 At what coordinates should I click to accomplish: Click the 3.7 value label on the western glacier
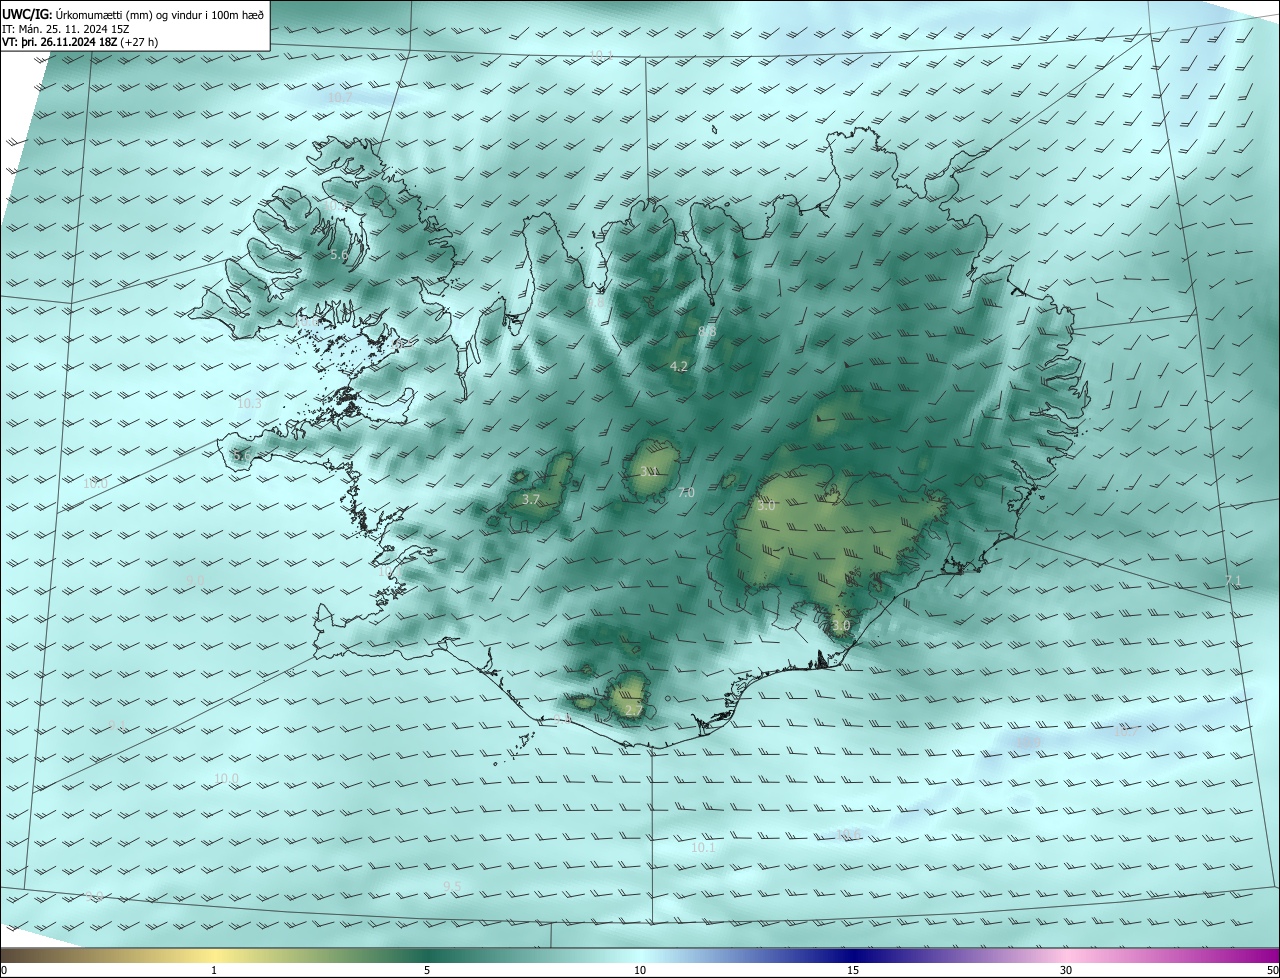531,500
